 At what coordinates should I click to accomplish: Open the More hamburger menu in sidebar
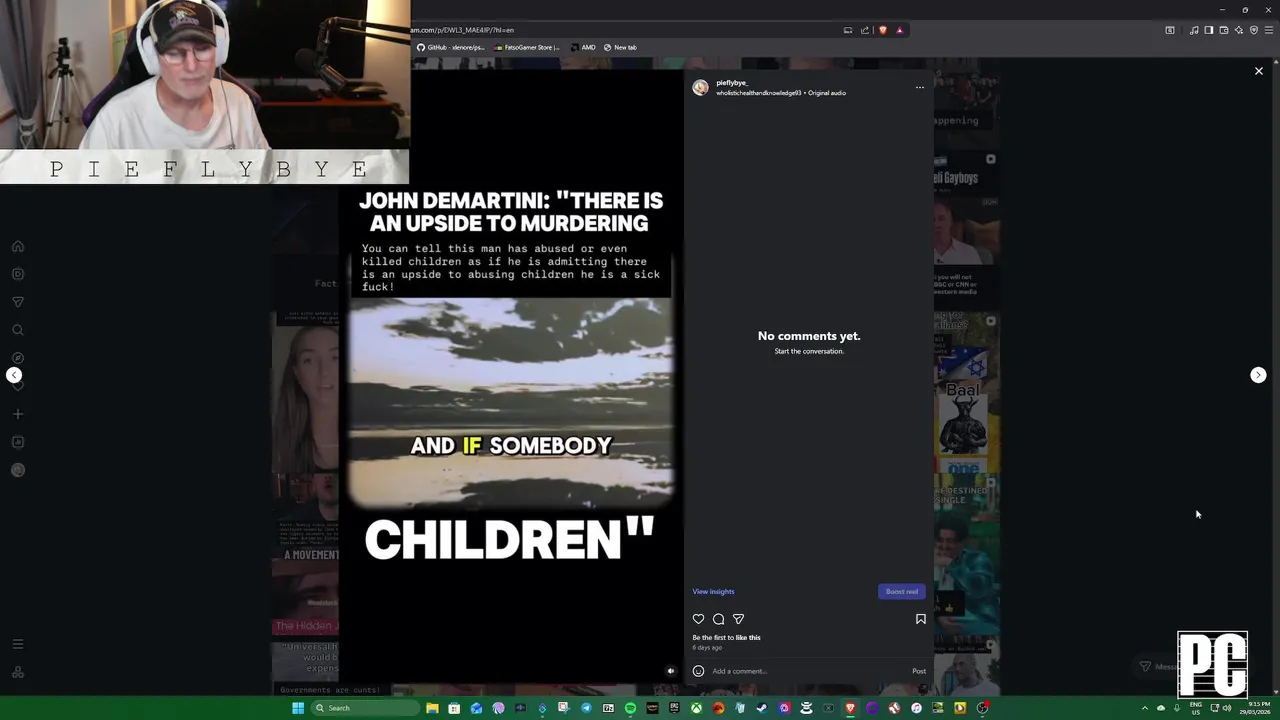point(18,644)
